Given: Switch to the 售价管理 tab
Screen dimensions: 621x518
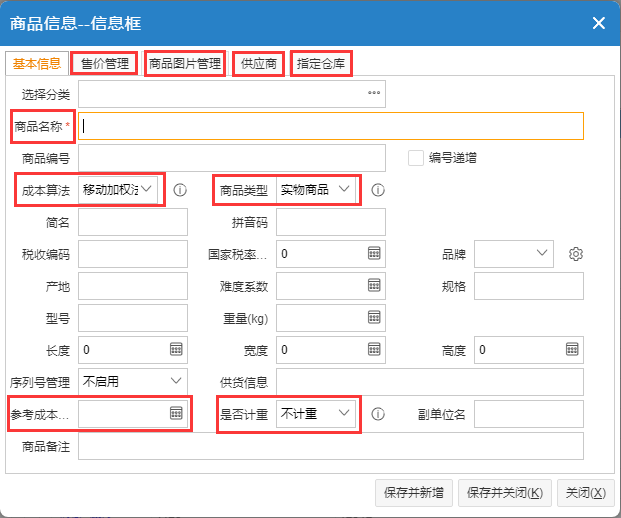Looking at the screenshot, I should [x=105, y=63].
